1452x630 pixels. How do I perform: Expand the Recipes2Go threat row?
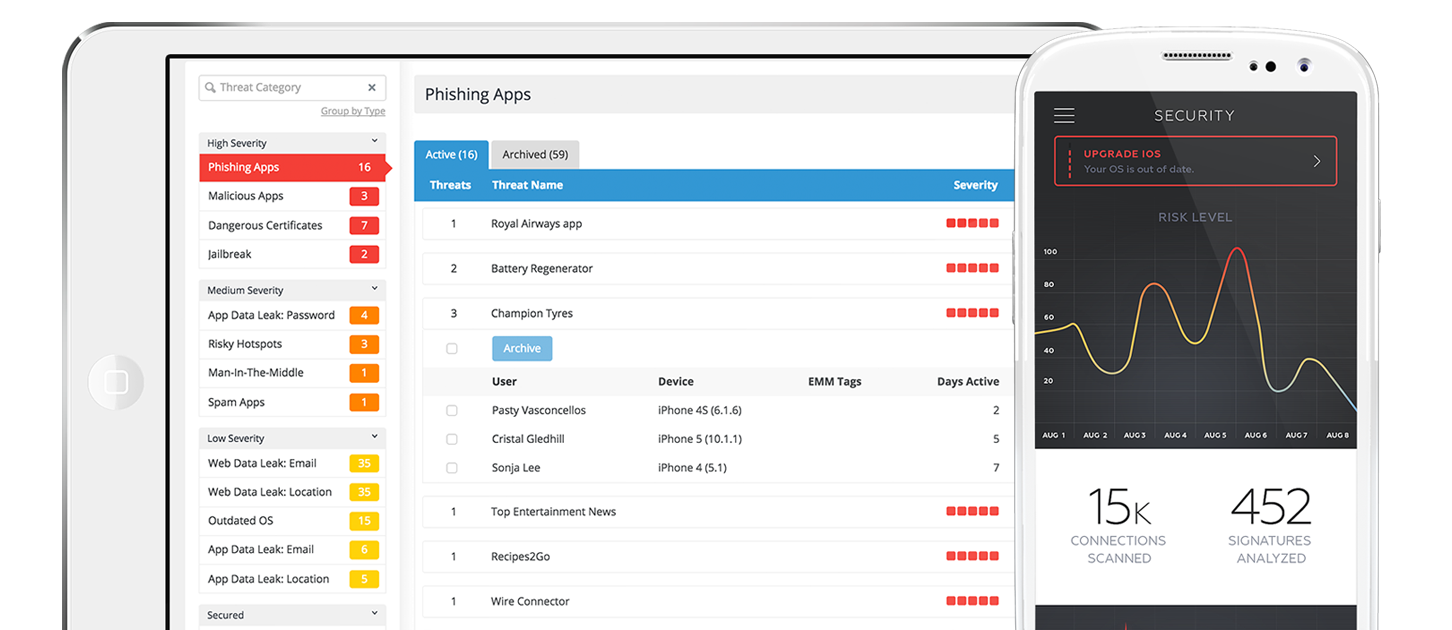pos(718,557)
